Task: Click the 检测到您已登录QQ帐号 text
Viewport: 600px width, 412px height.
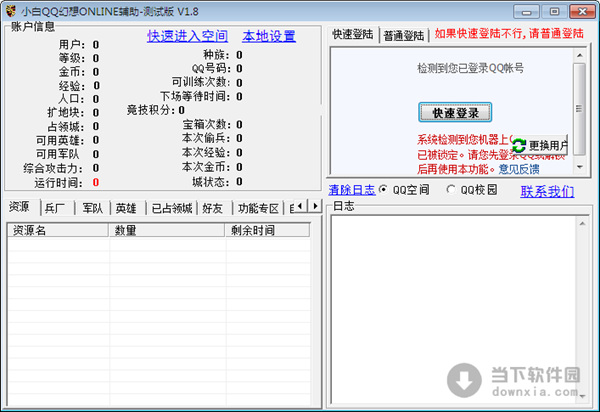Action: 470,68
